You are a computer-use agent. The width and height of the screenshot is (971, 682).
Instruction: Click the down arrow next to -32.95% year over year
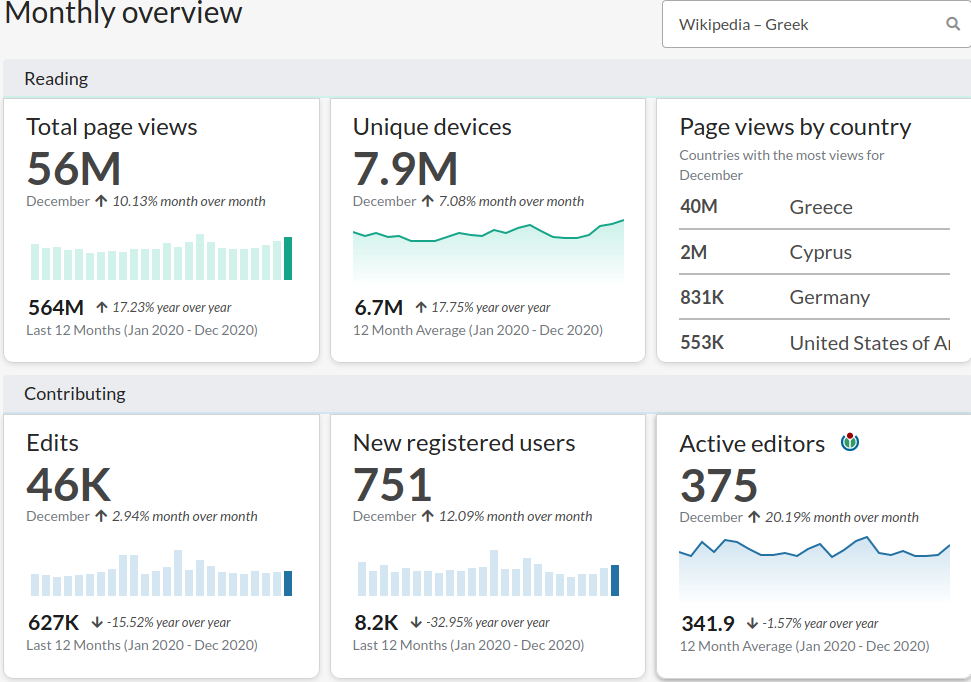[416, 622]
